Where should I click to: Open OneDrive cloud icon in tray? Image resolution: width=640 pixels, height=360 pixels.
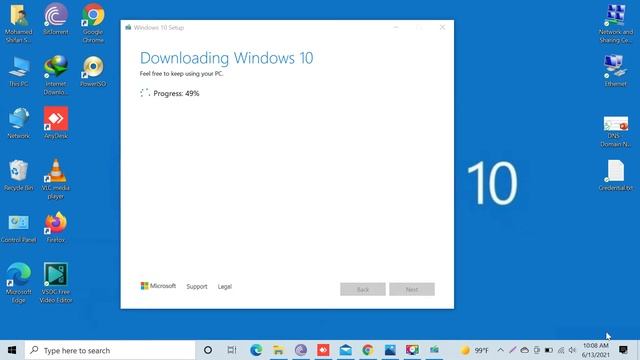click(x=524, y=350)
